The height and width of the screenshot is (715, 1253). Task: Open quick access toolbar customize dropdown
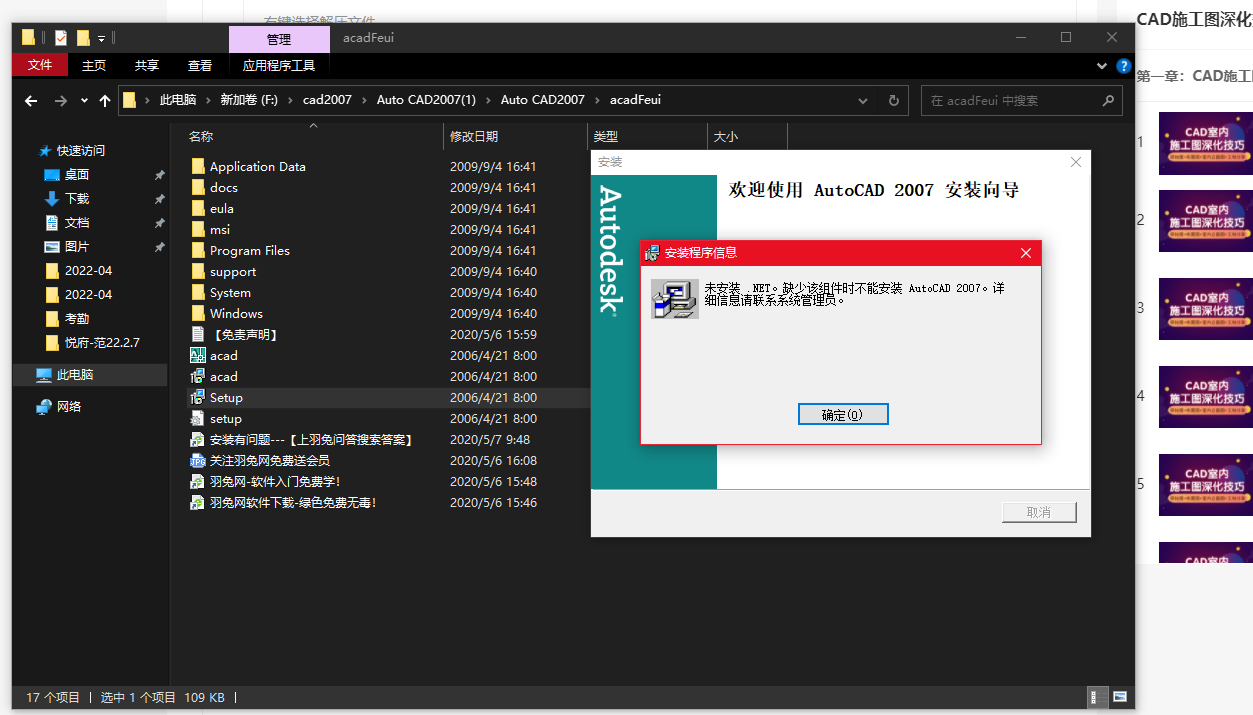click(101, 38)
